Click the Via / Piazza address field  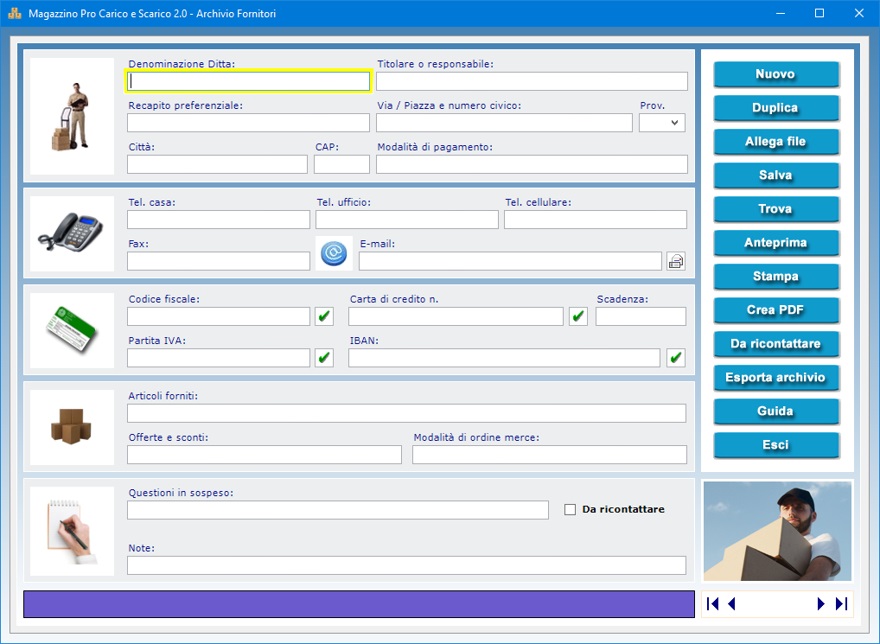[504, 122]
